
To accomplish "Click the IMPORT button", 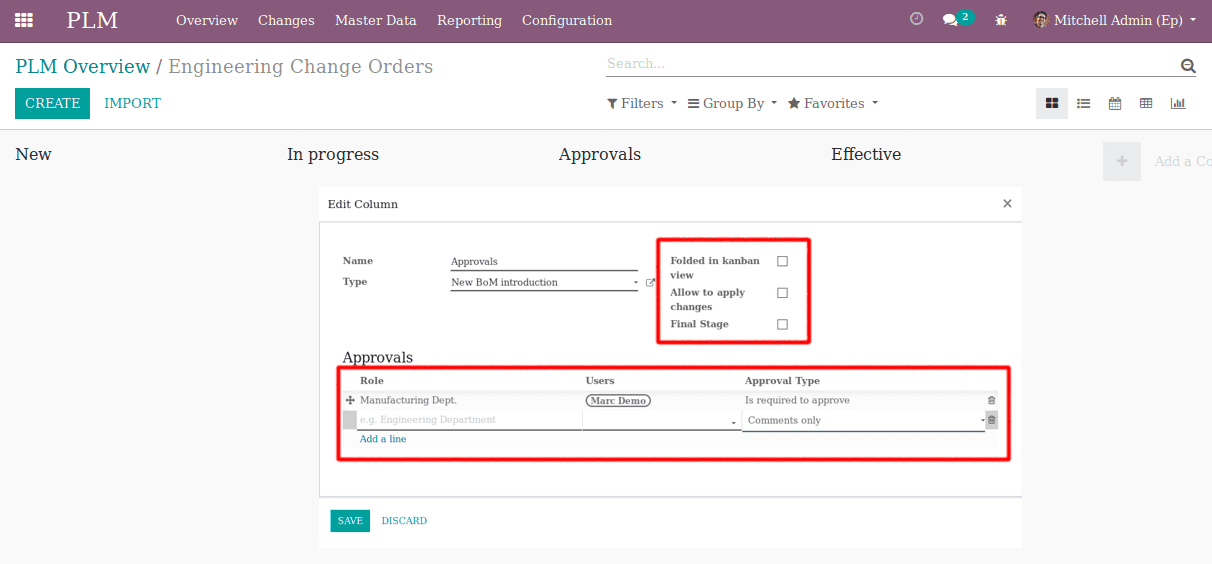I will (x=132, y=103).
